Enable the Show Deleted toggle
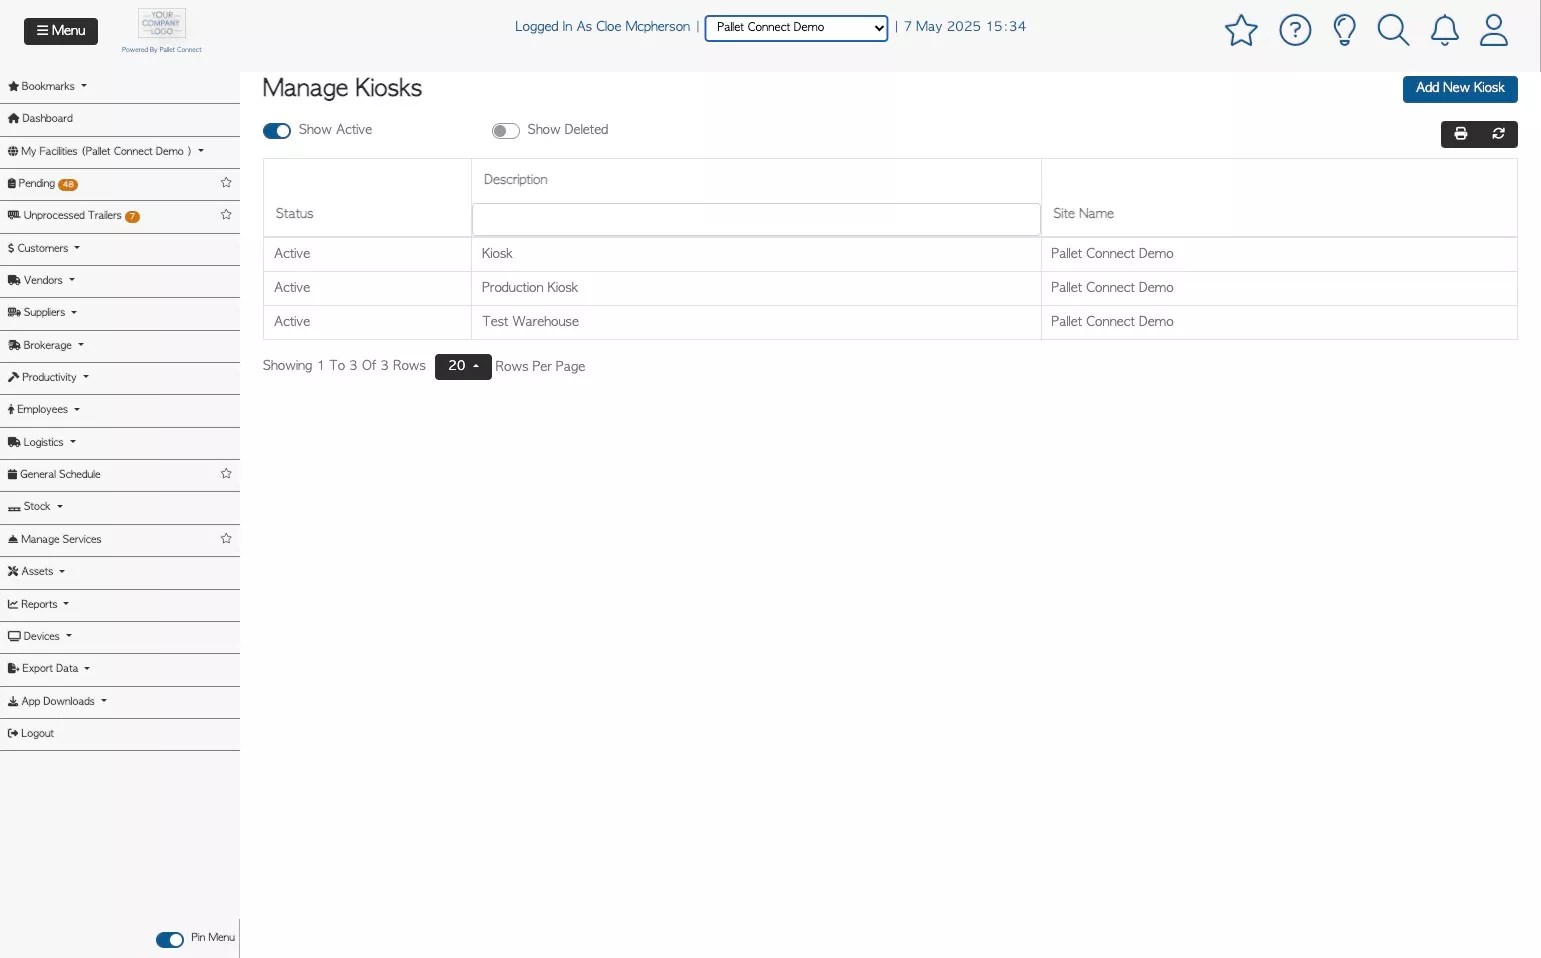 (x=506, y=130)
